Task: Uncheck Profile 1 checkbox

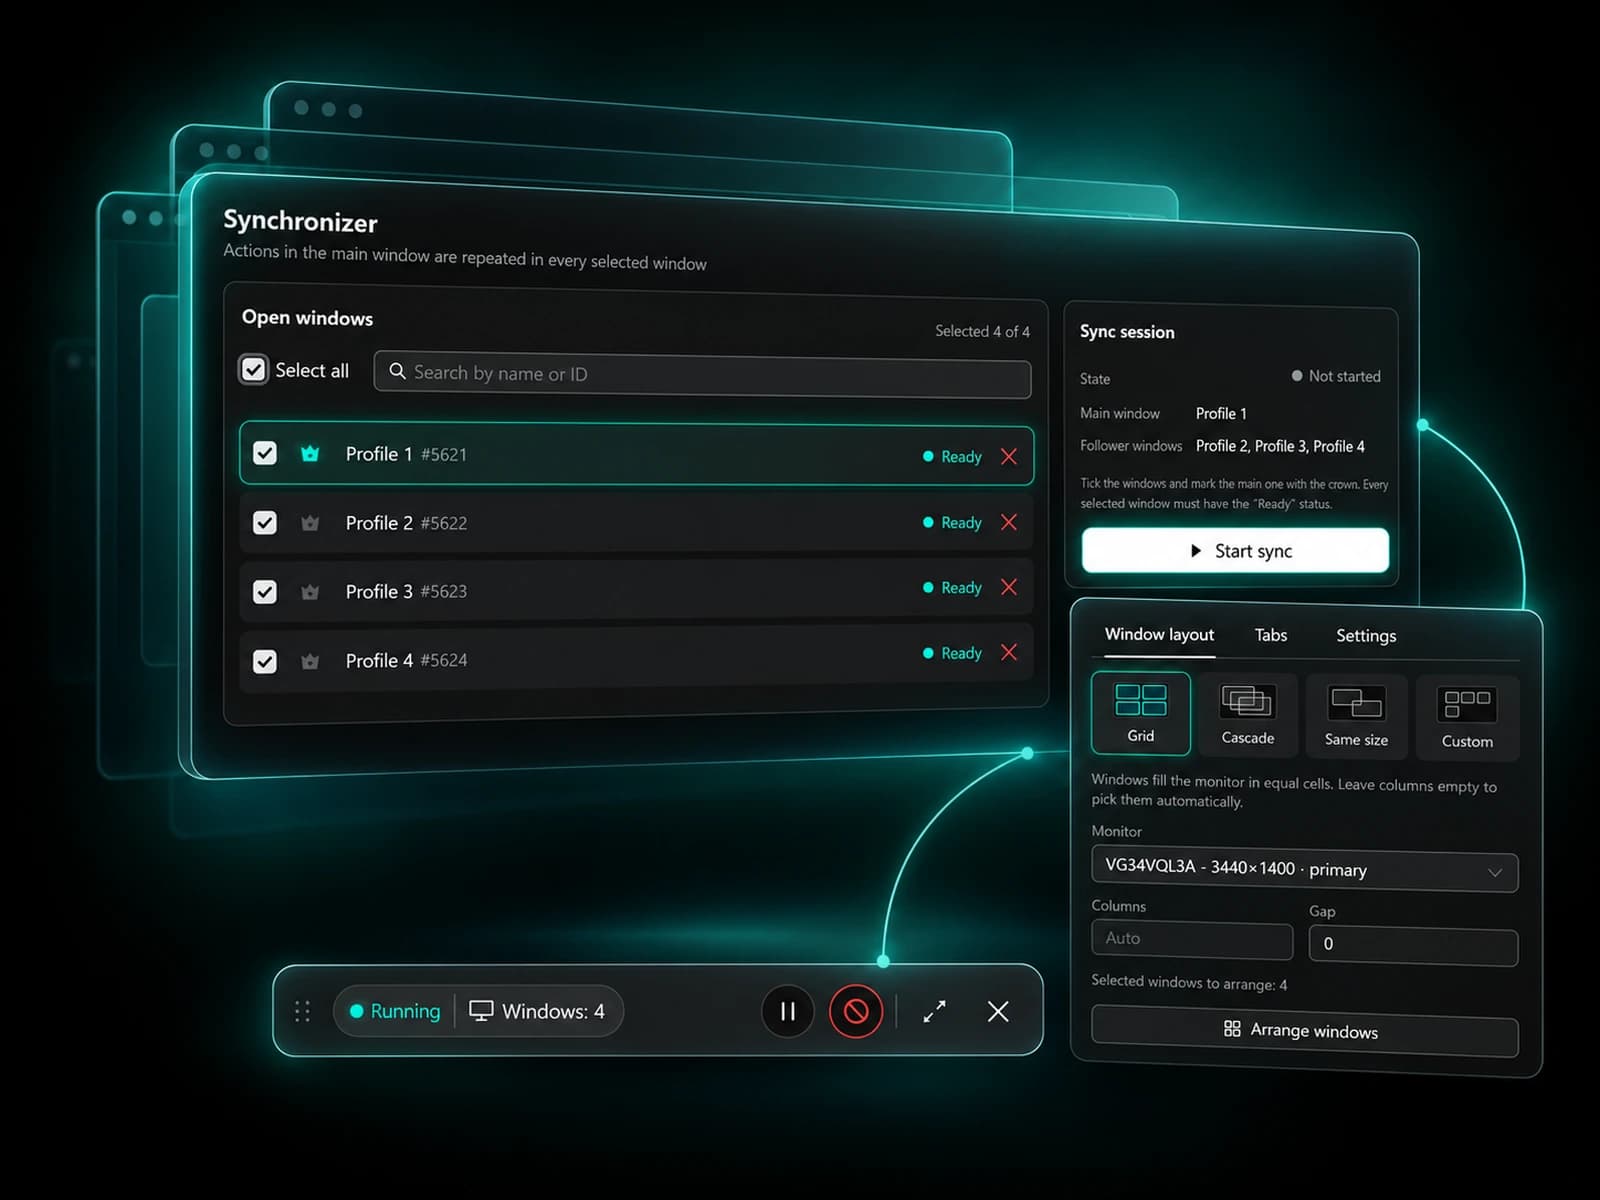Action: click(265, 453)
